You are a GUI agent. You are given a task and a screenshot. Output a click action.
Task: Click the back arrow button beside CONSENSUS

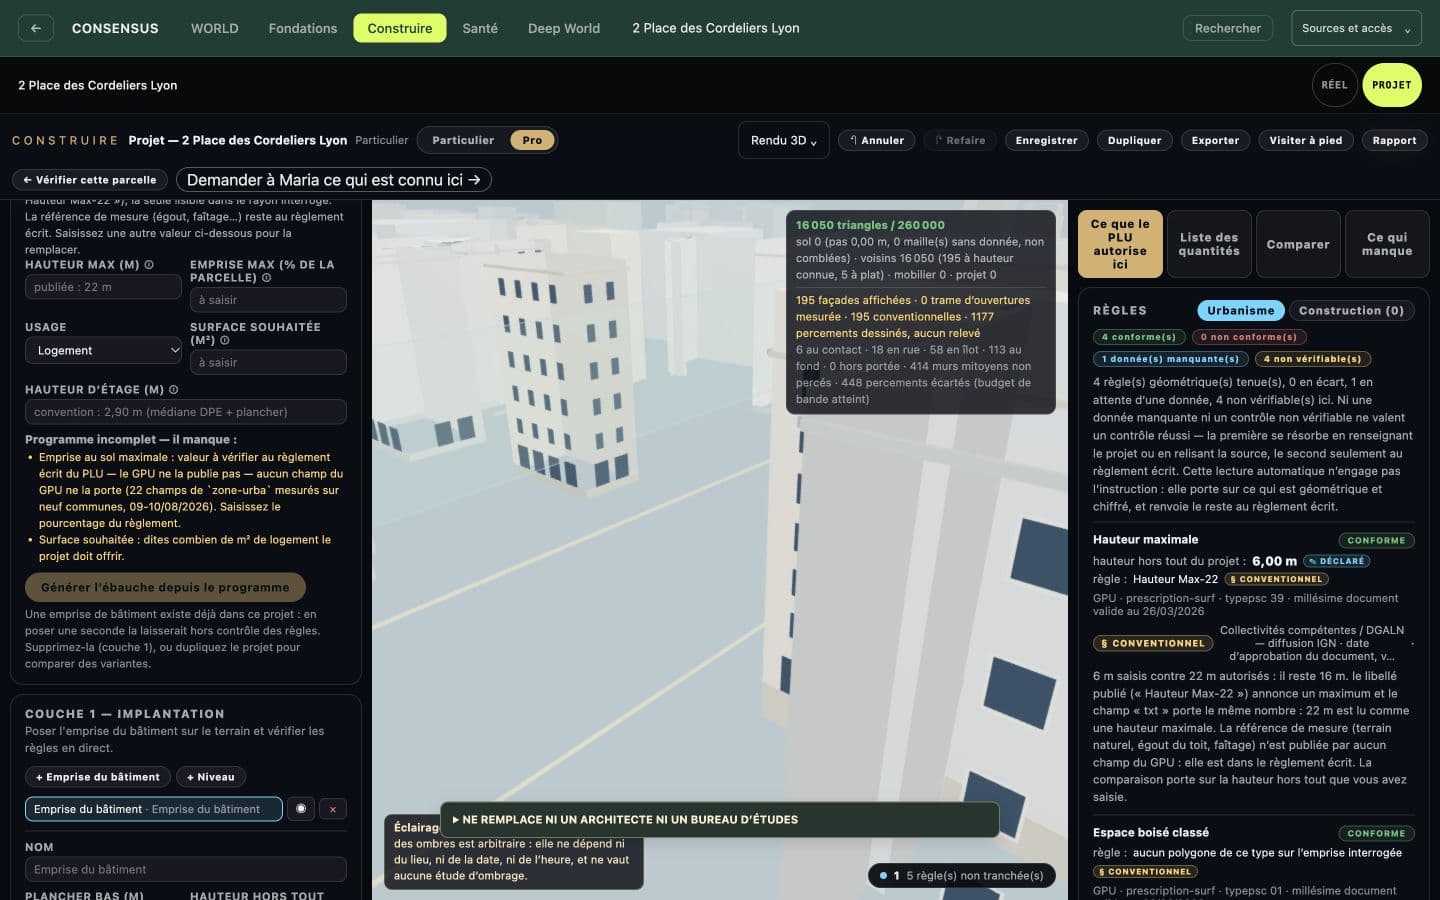pyautogui.click(x=36, y=28)
